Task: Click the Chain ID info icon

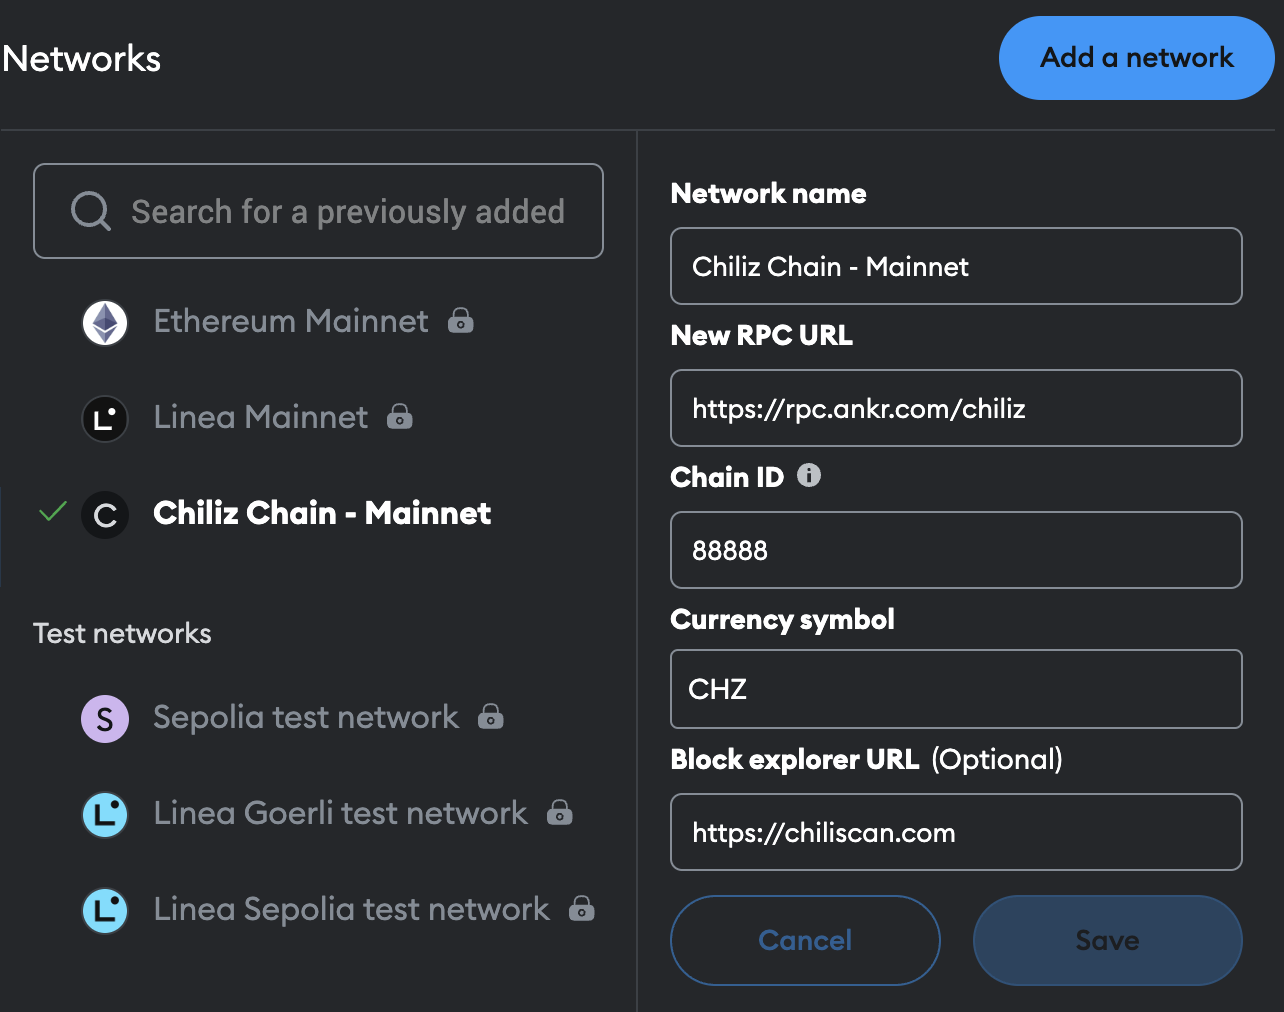Action: (809, 476)
